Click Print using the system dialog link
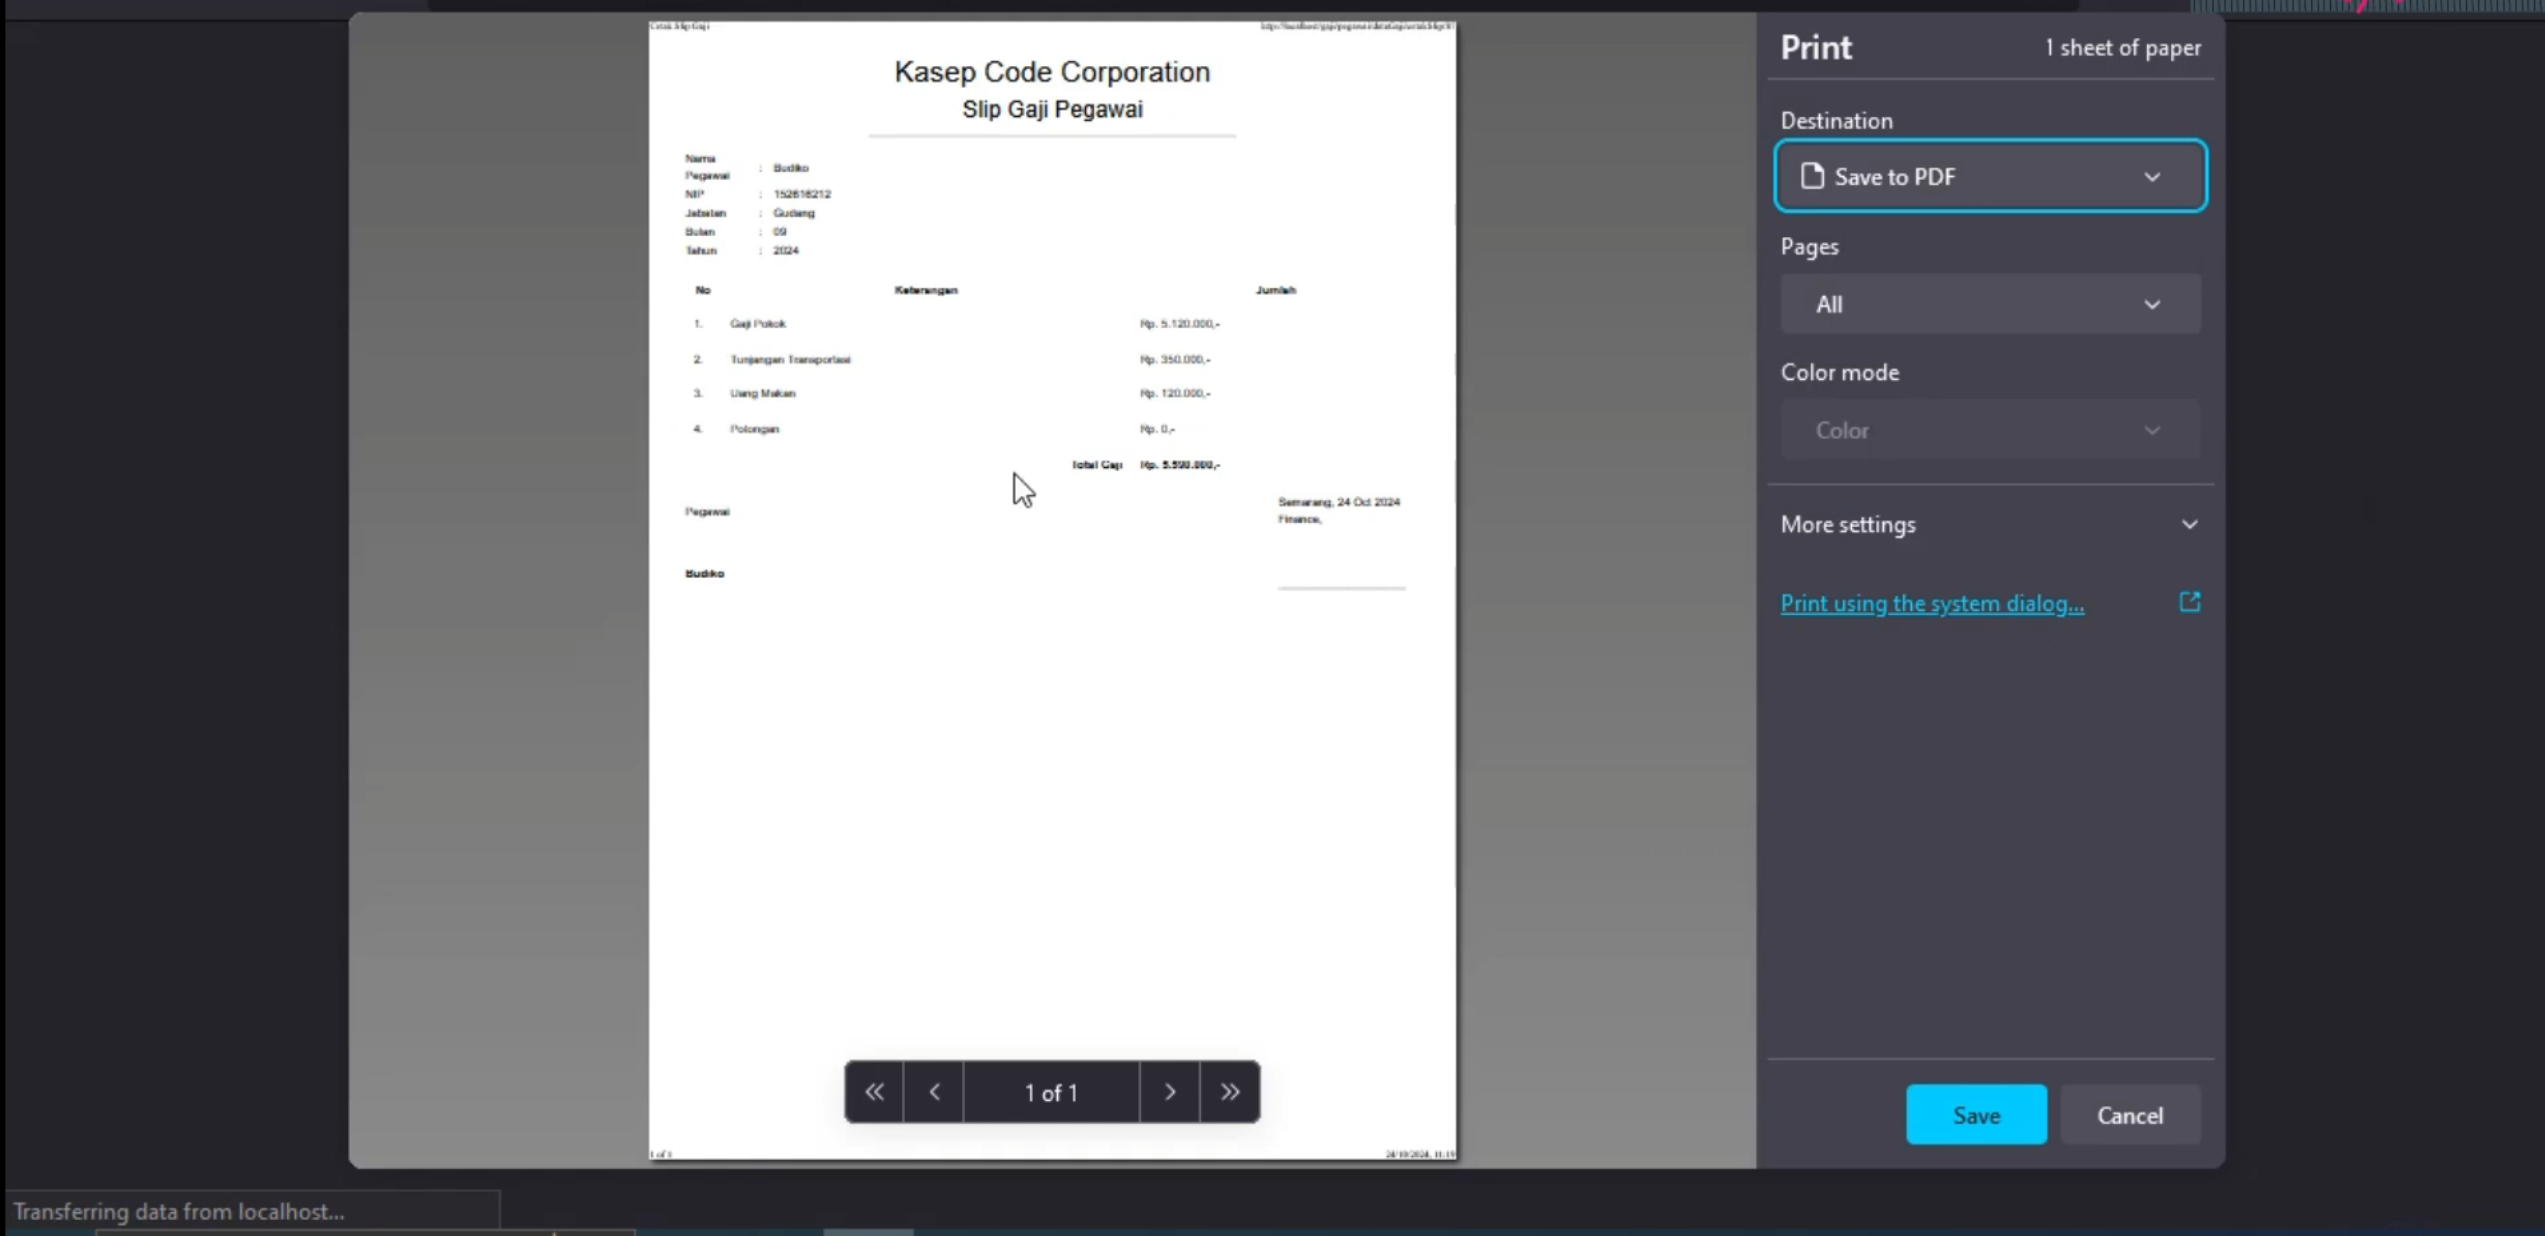The height and width of the screenshot is (1236, 2545). click(1932, 603)
